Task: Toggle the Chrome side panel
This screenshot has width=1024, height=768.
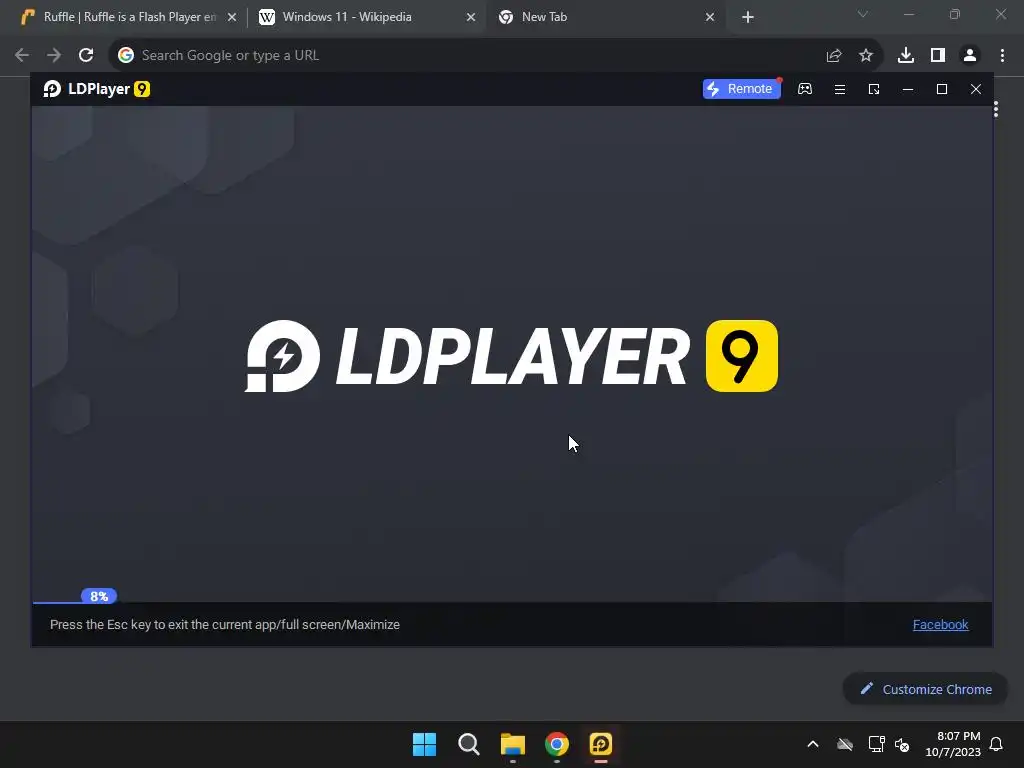Action: [938, 56]
